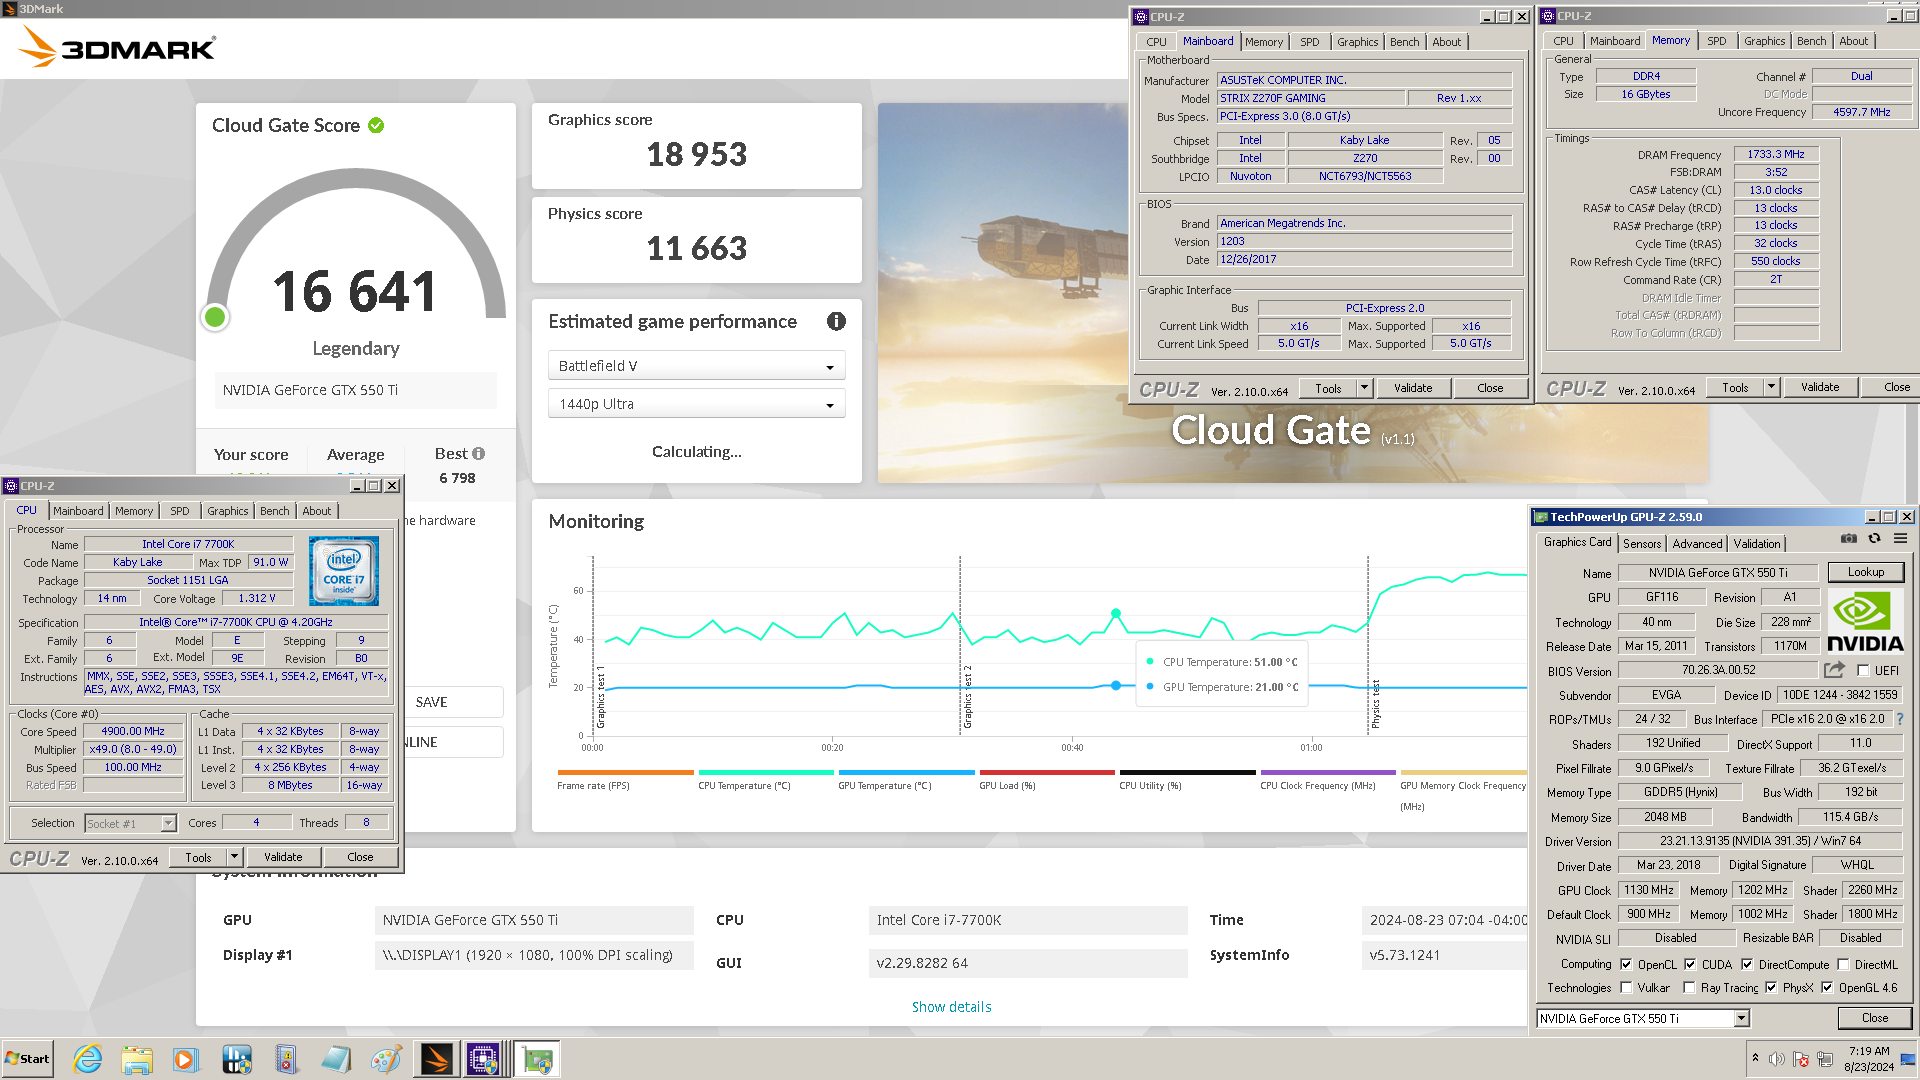The width and height of the screenshot is (1920, 1080).
Task: Click Close button in GPU-Z
Action: tap(1875, 1018)
